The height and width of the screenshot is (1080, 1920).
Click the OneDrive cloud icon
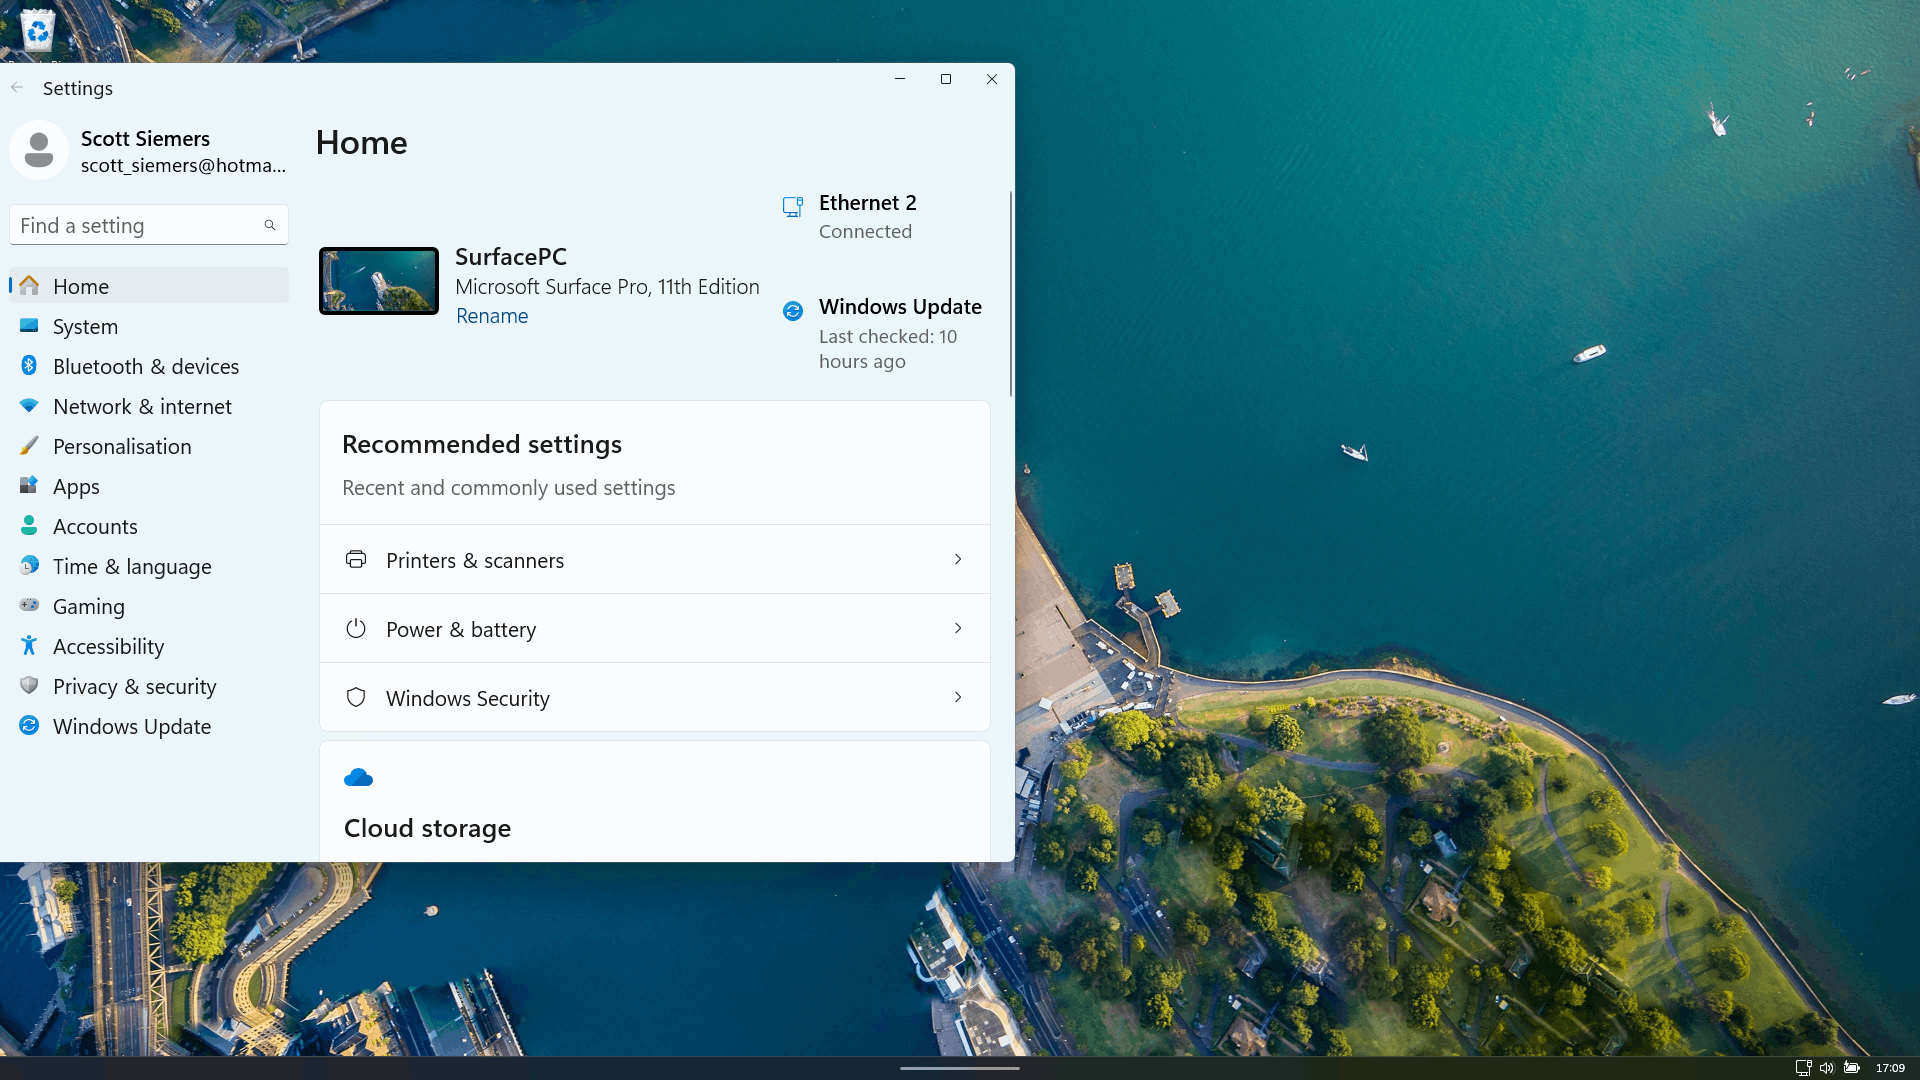(358, 777)
